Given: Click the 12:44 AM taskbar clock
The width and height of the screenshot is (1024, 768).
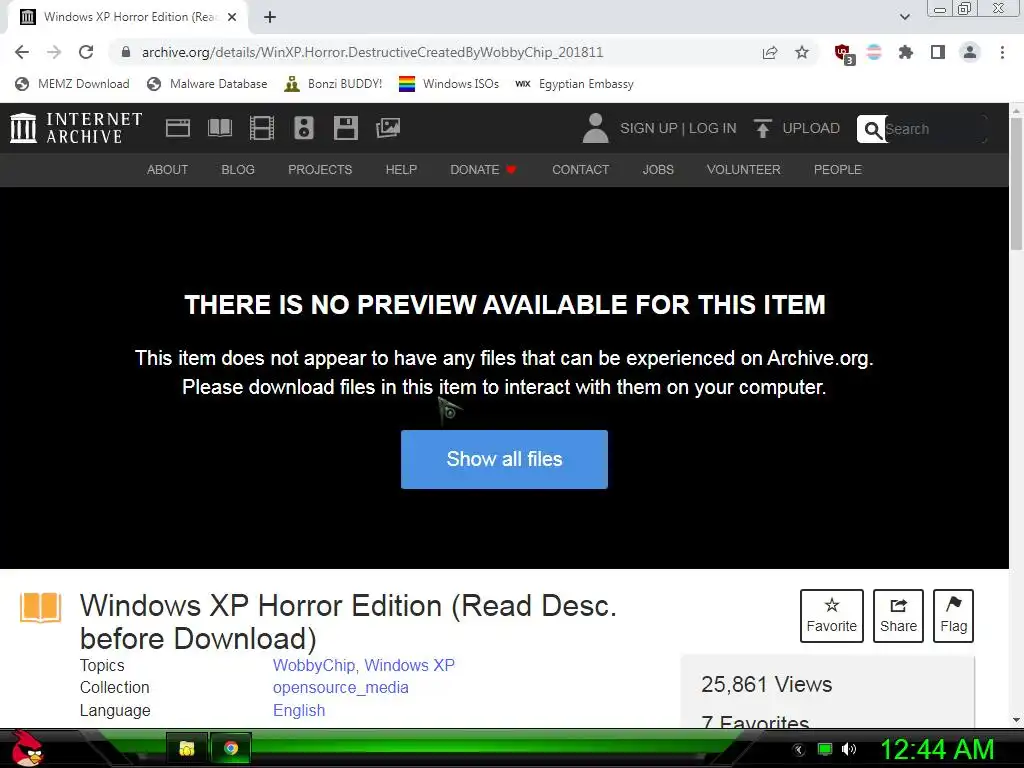Looking at the screenshot, I should pos(937,749).
